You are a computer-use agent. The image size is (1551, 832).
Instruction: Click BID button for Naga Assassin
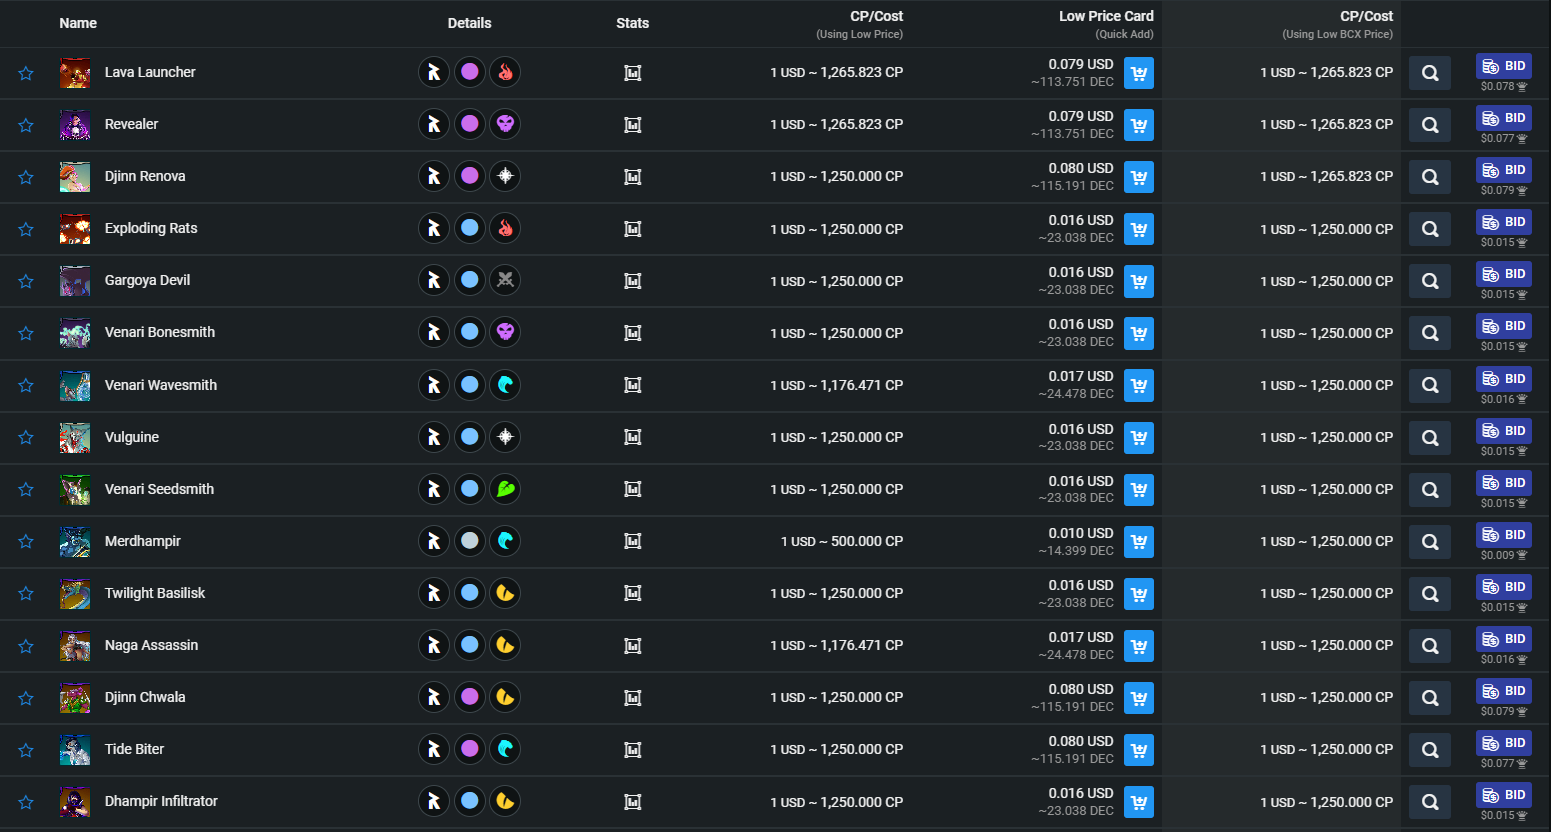(x=1504, y=639)
